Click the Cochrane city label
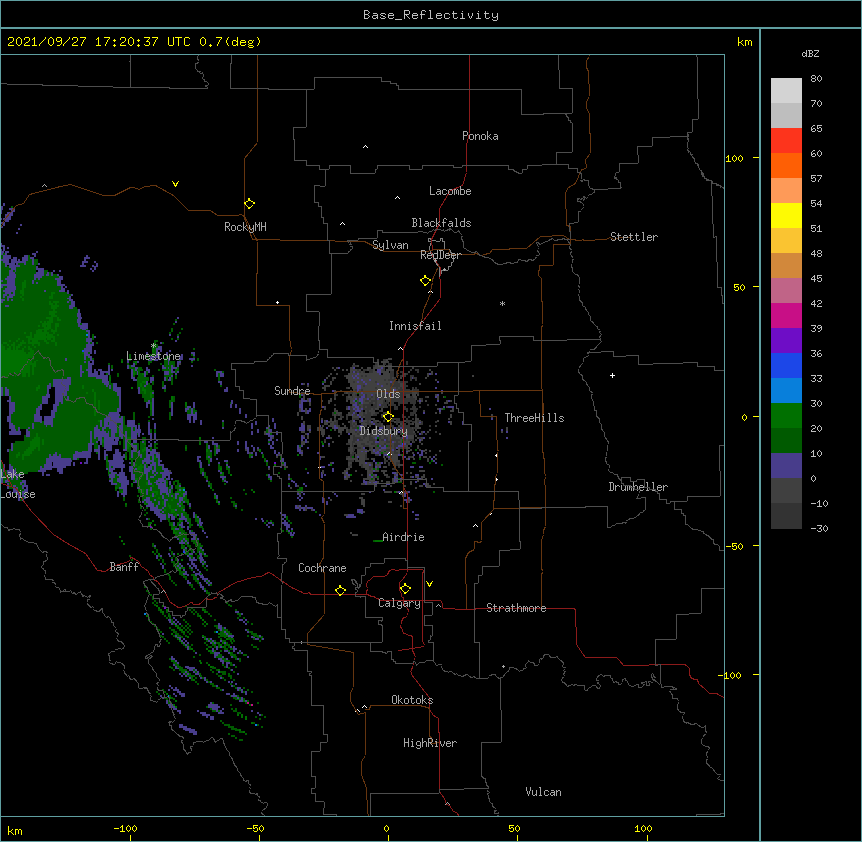This screenshot has height=842, width=862. pos(322,568)
